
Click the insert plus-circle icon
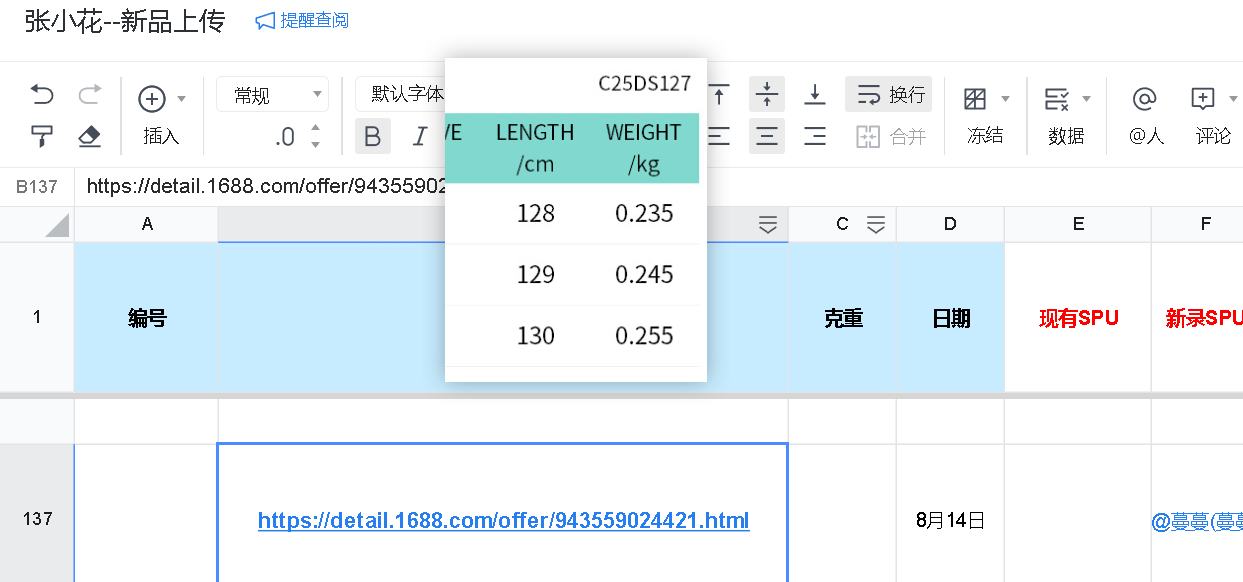point(152,98)
